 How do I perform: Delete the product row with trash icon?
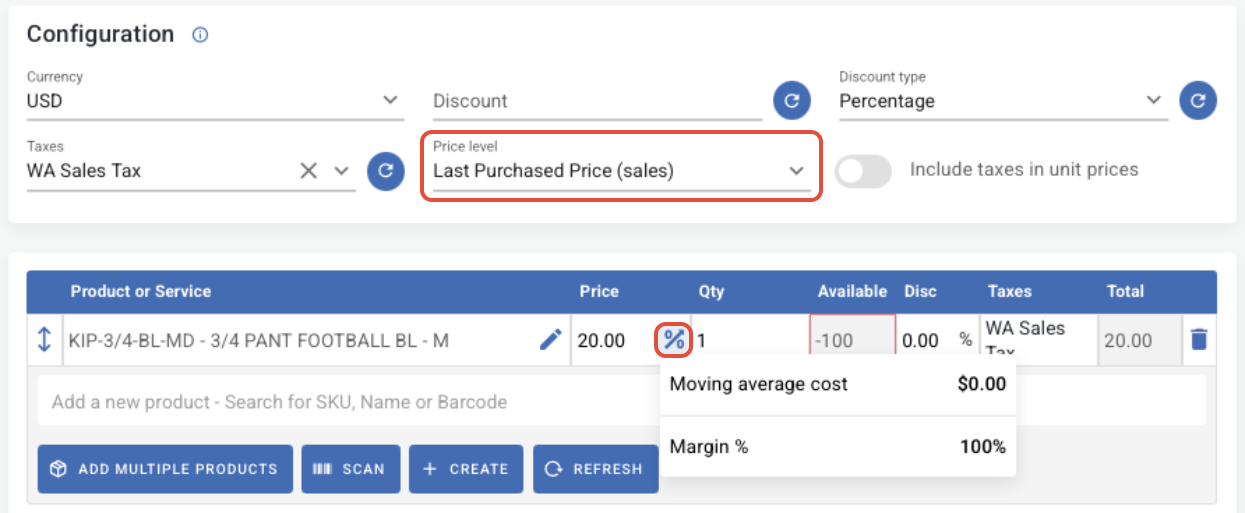(1199, 340)
